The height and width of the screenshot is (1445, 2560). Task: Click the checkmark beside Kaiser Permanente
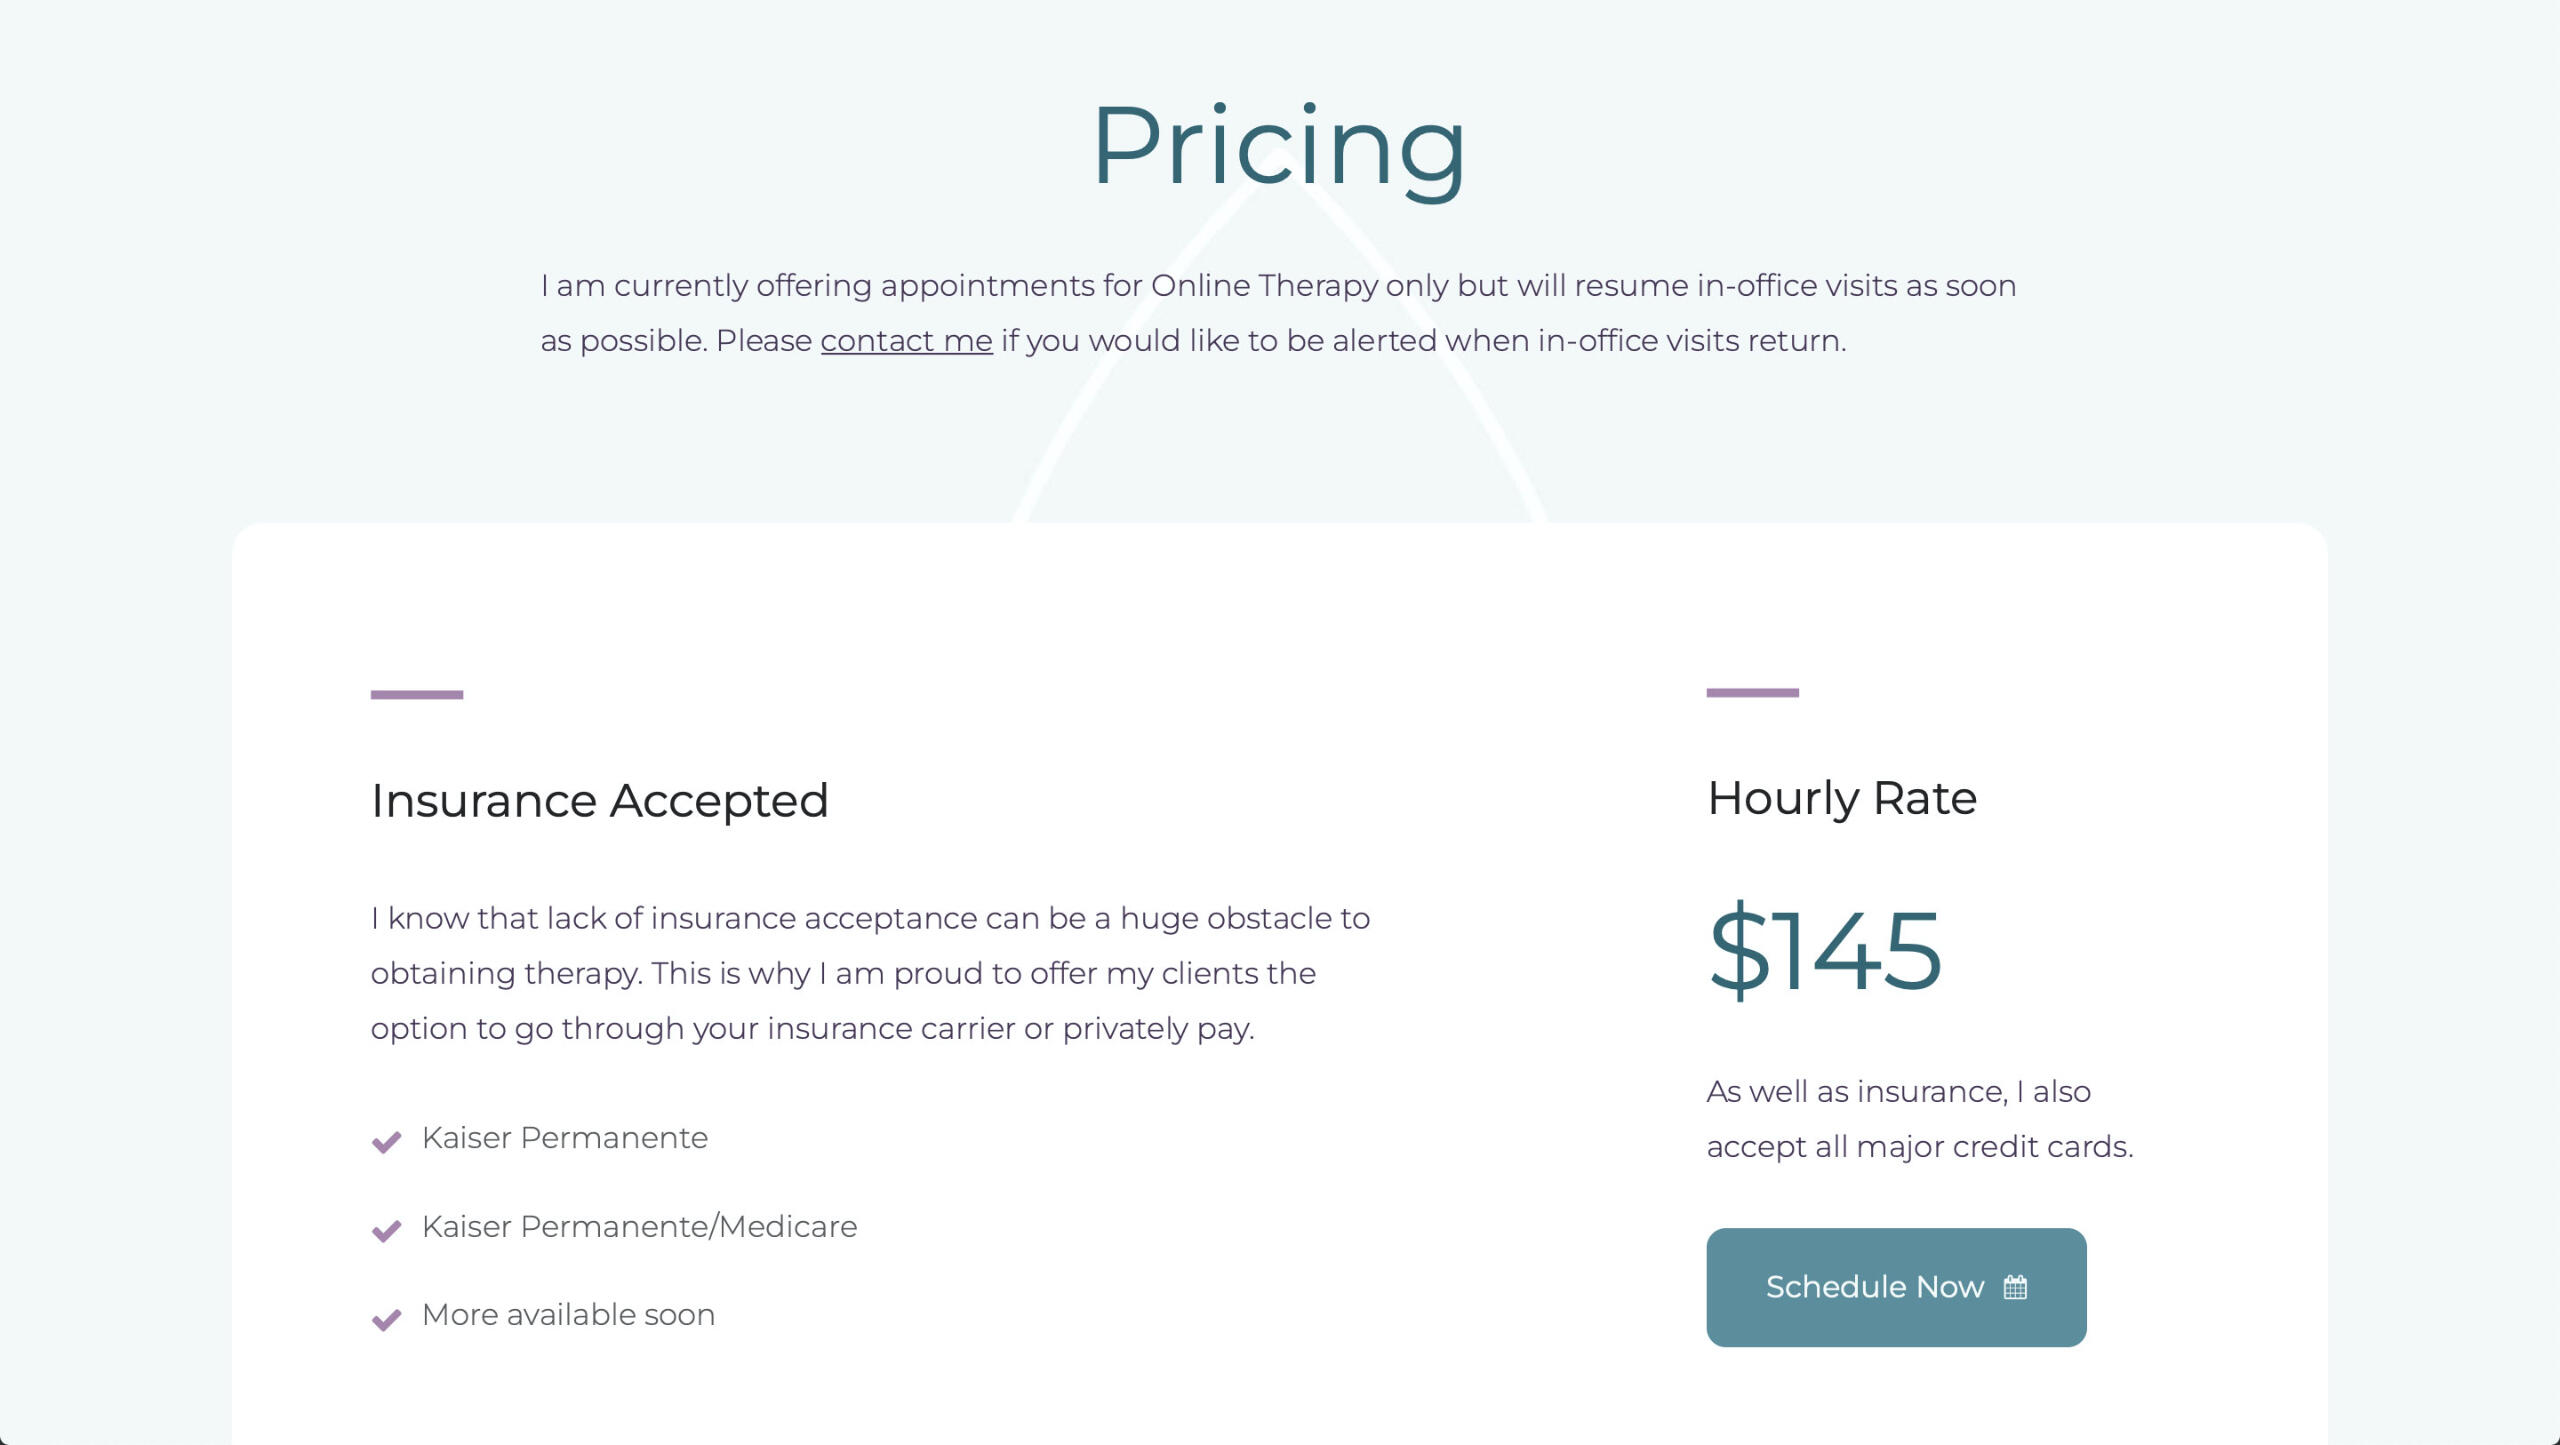386,1141
